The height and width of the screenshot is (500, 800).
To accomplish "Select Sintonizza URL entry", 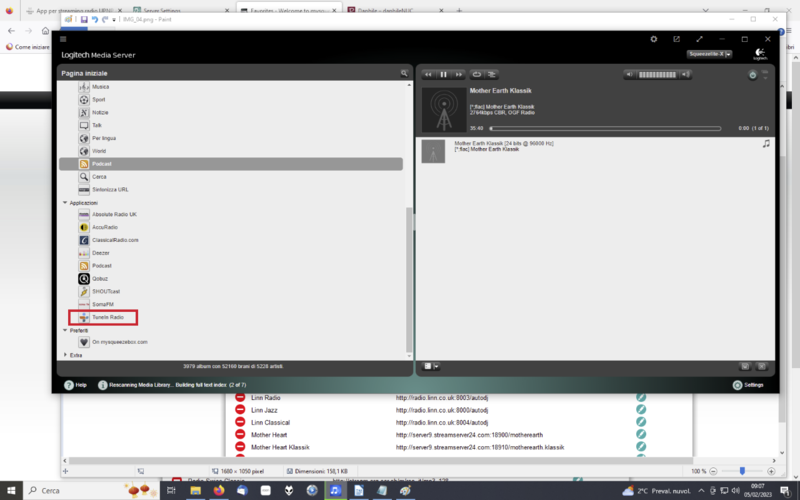I will (110, 189).
